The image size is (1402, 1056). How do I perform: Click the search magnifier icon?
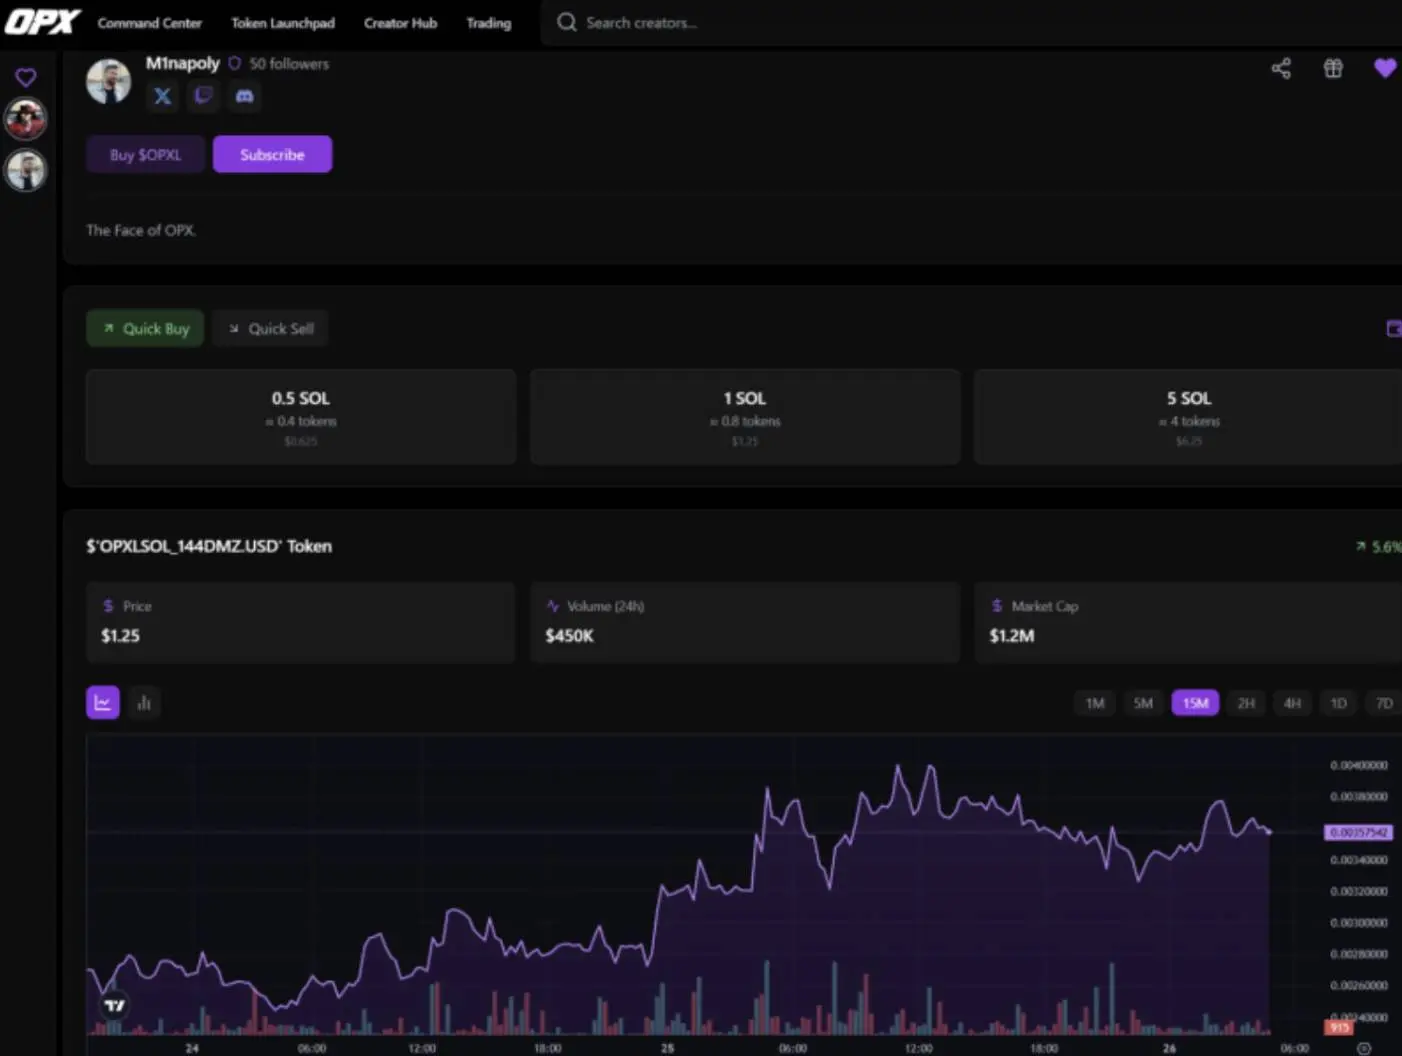coord(566,22)
